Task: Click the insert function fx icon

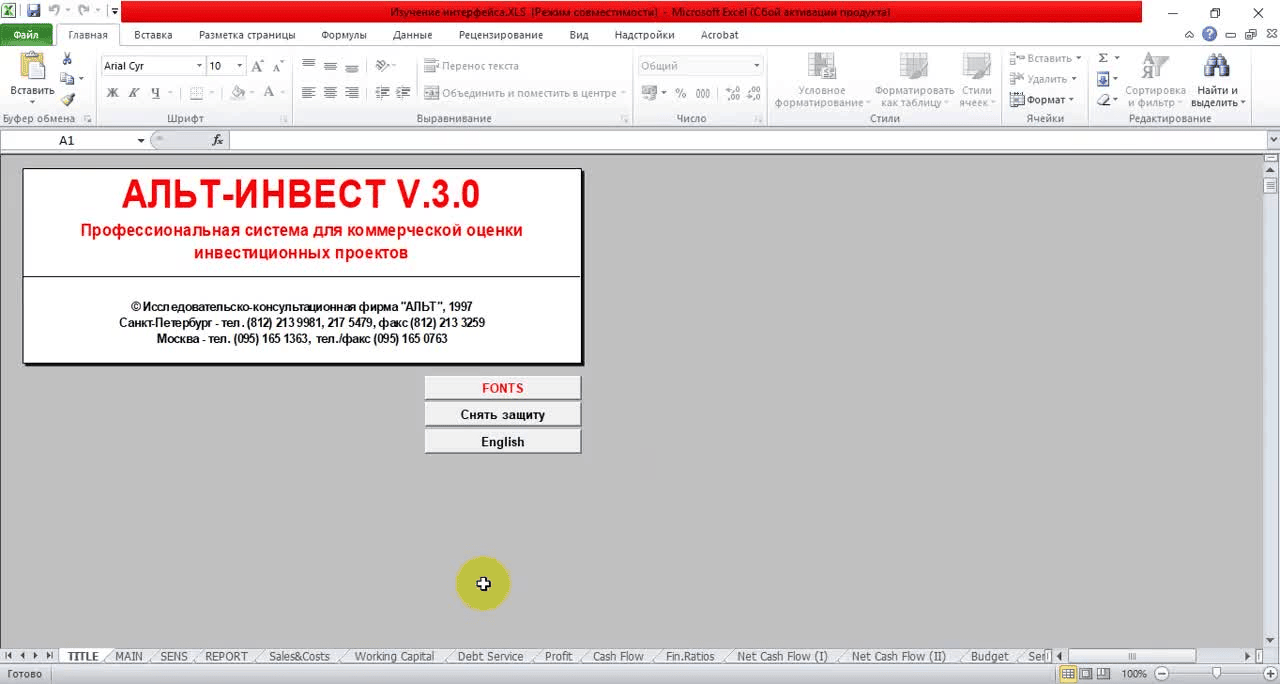Action: tap(217, 141)
